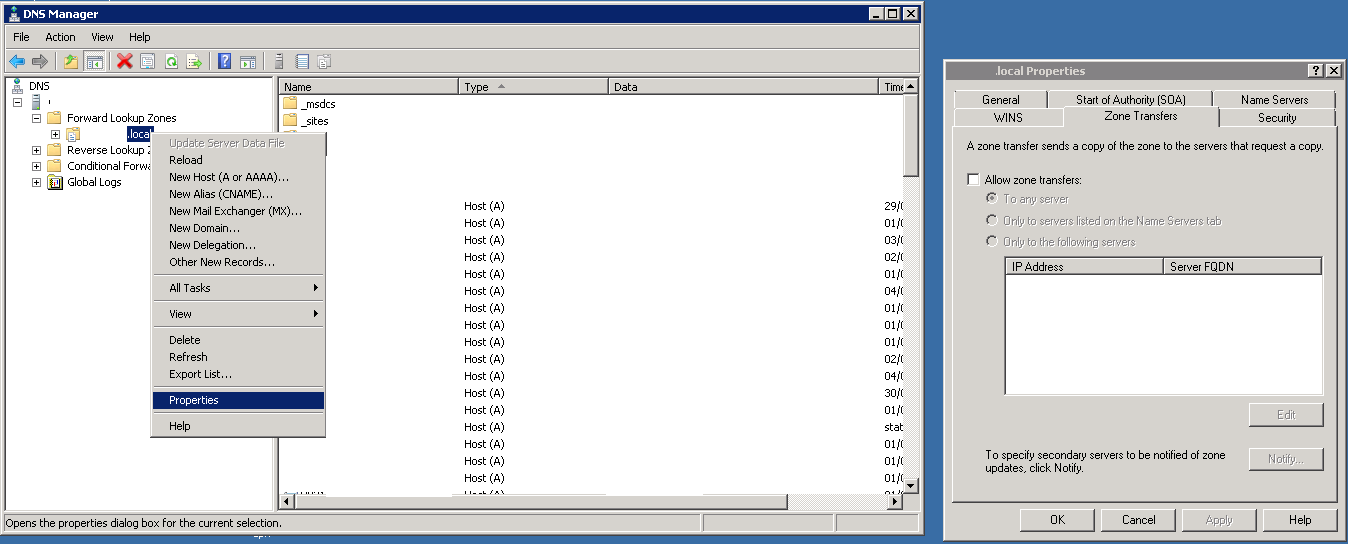
Task: Open the Start of Authority (SOA) tab
Action: (x=1130, y=99)
